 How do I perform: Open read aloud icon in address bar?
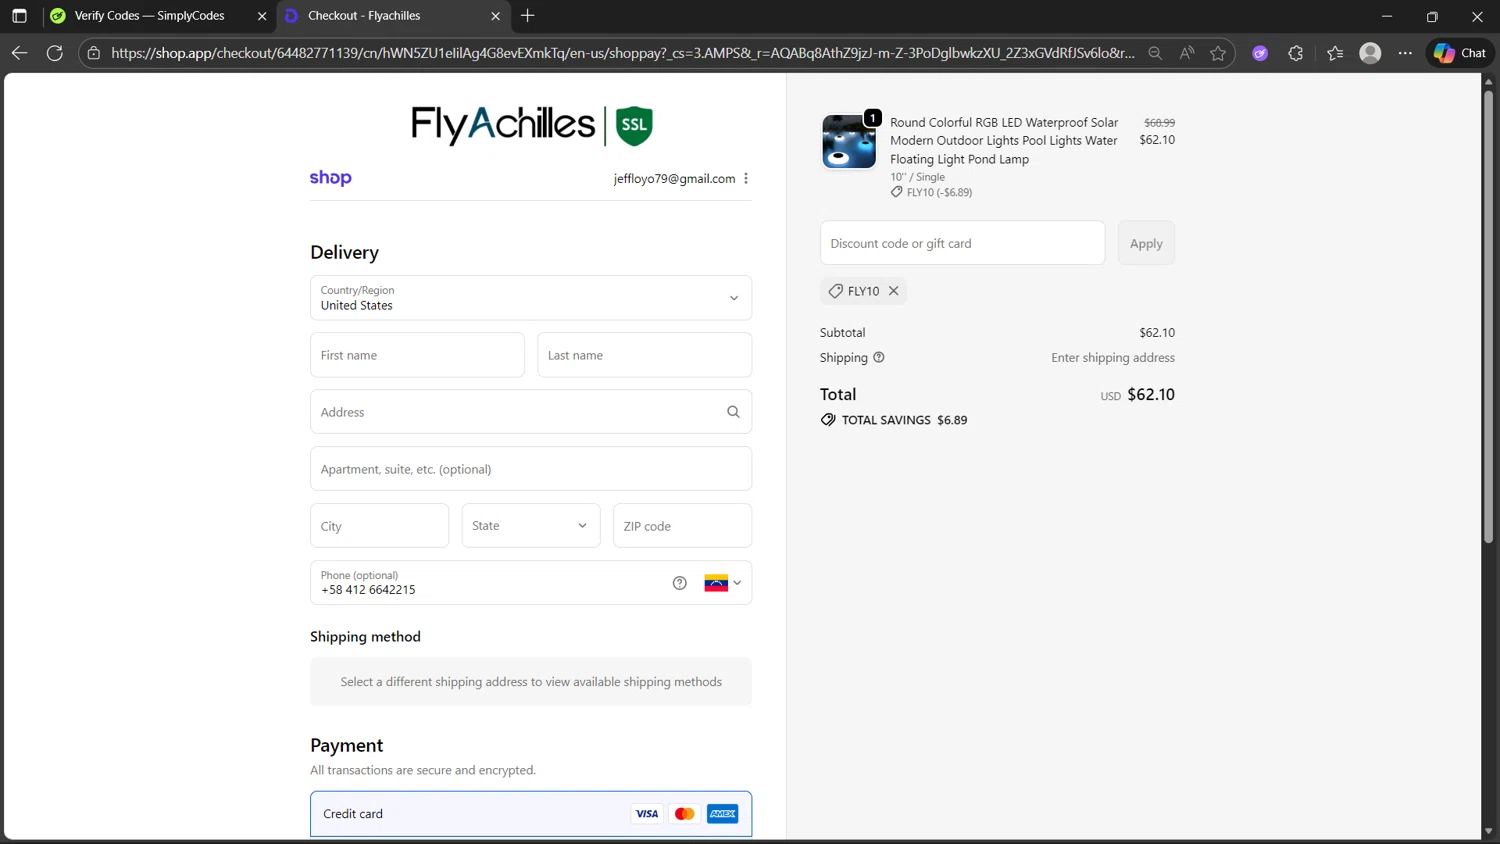(1186, 53)
